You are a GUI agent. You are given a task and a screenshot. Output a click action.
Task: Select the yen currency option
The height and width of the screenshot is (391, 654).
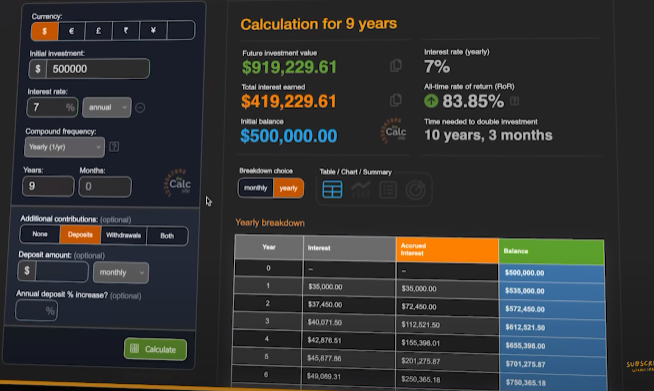[153, 30]
